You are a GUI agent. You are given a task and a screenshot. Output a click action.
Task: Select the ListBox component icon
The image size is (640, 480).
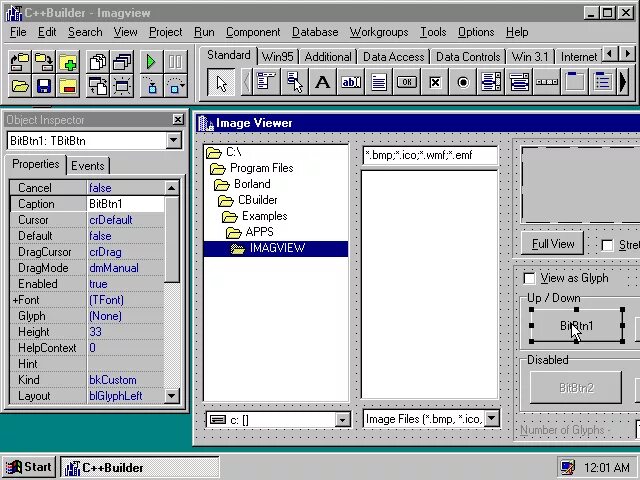pos(491,82)
